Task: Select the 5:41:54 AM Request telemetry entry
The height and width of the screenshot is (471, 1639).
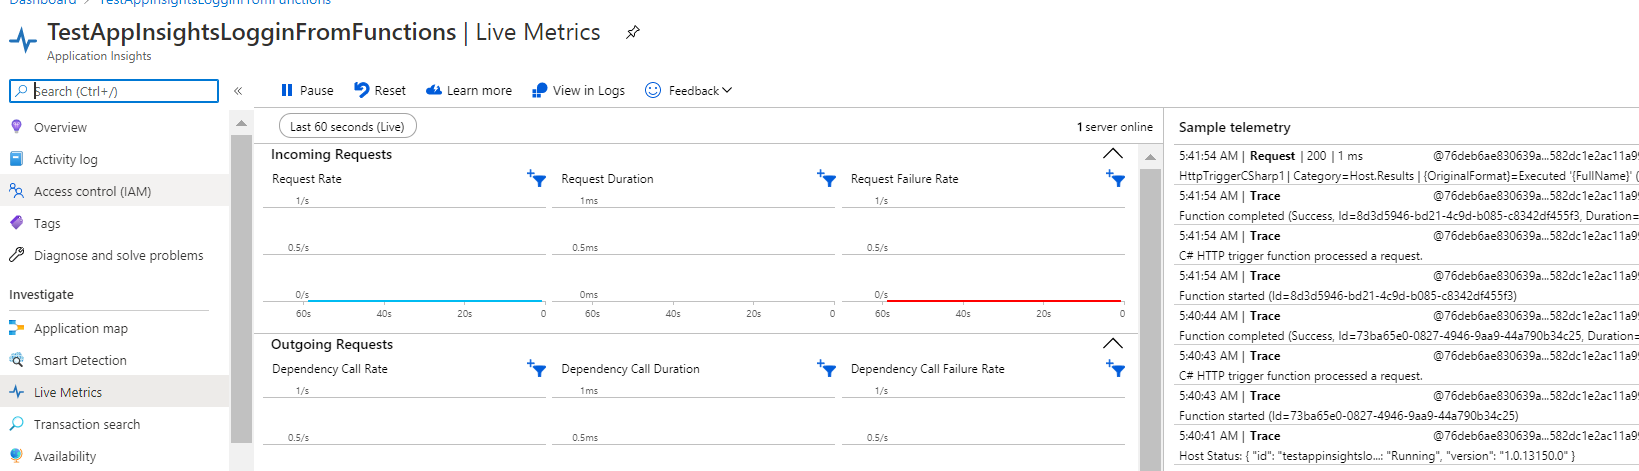Action: click(1407, 166)
